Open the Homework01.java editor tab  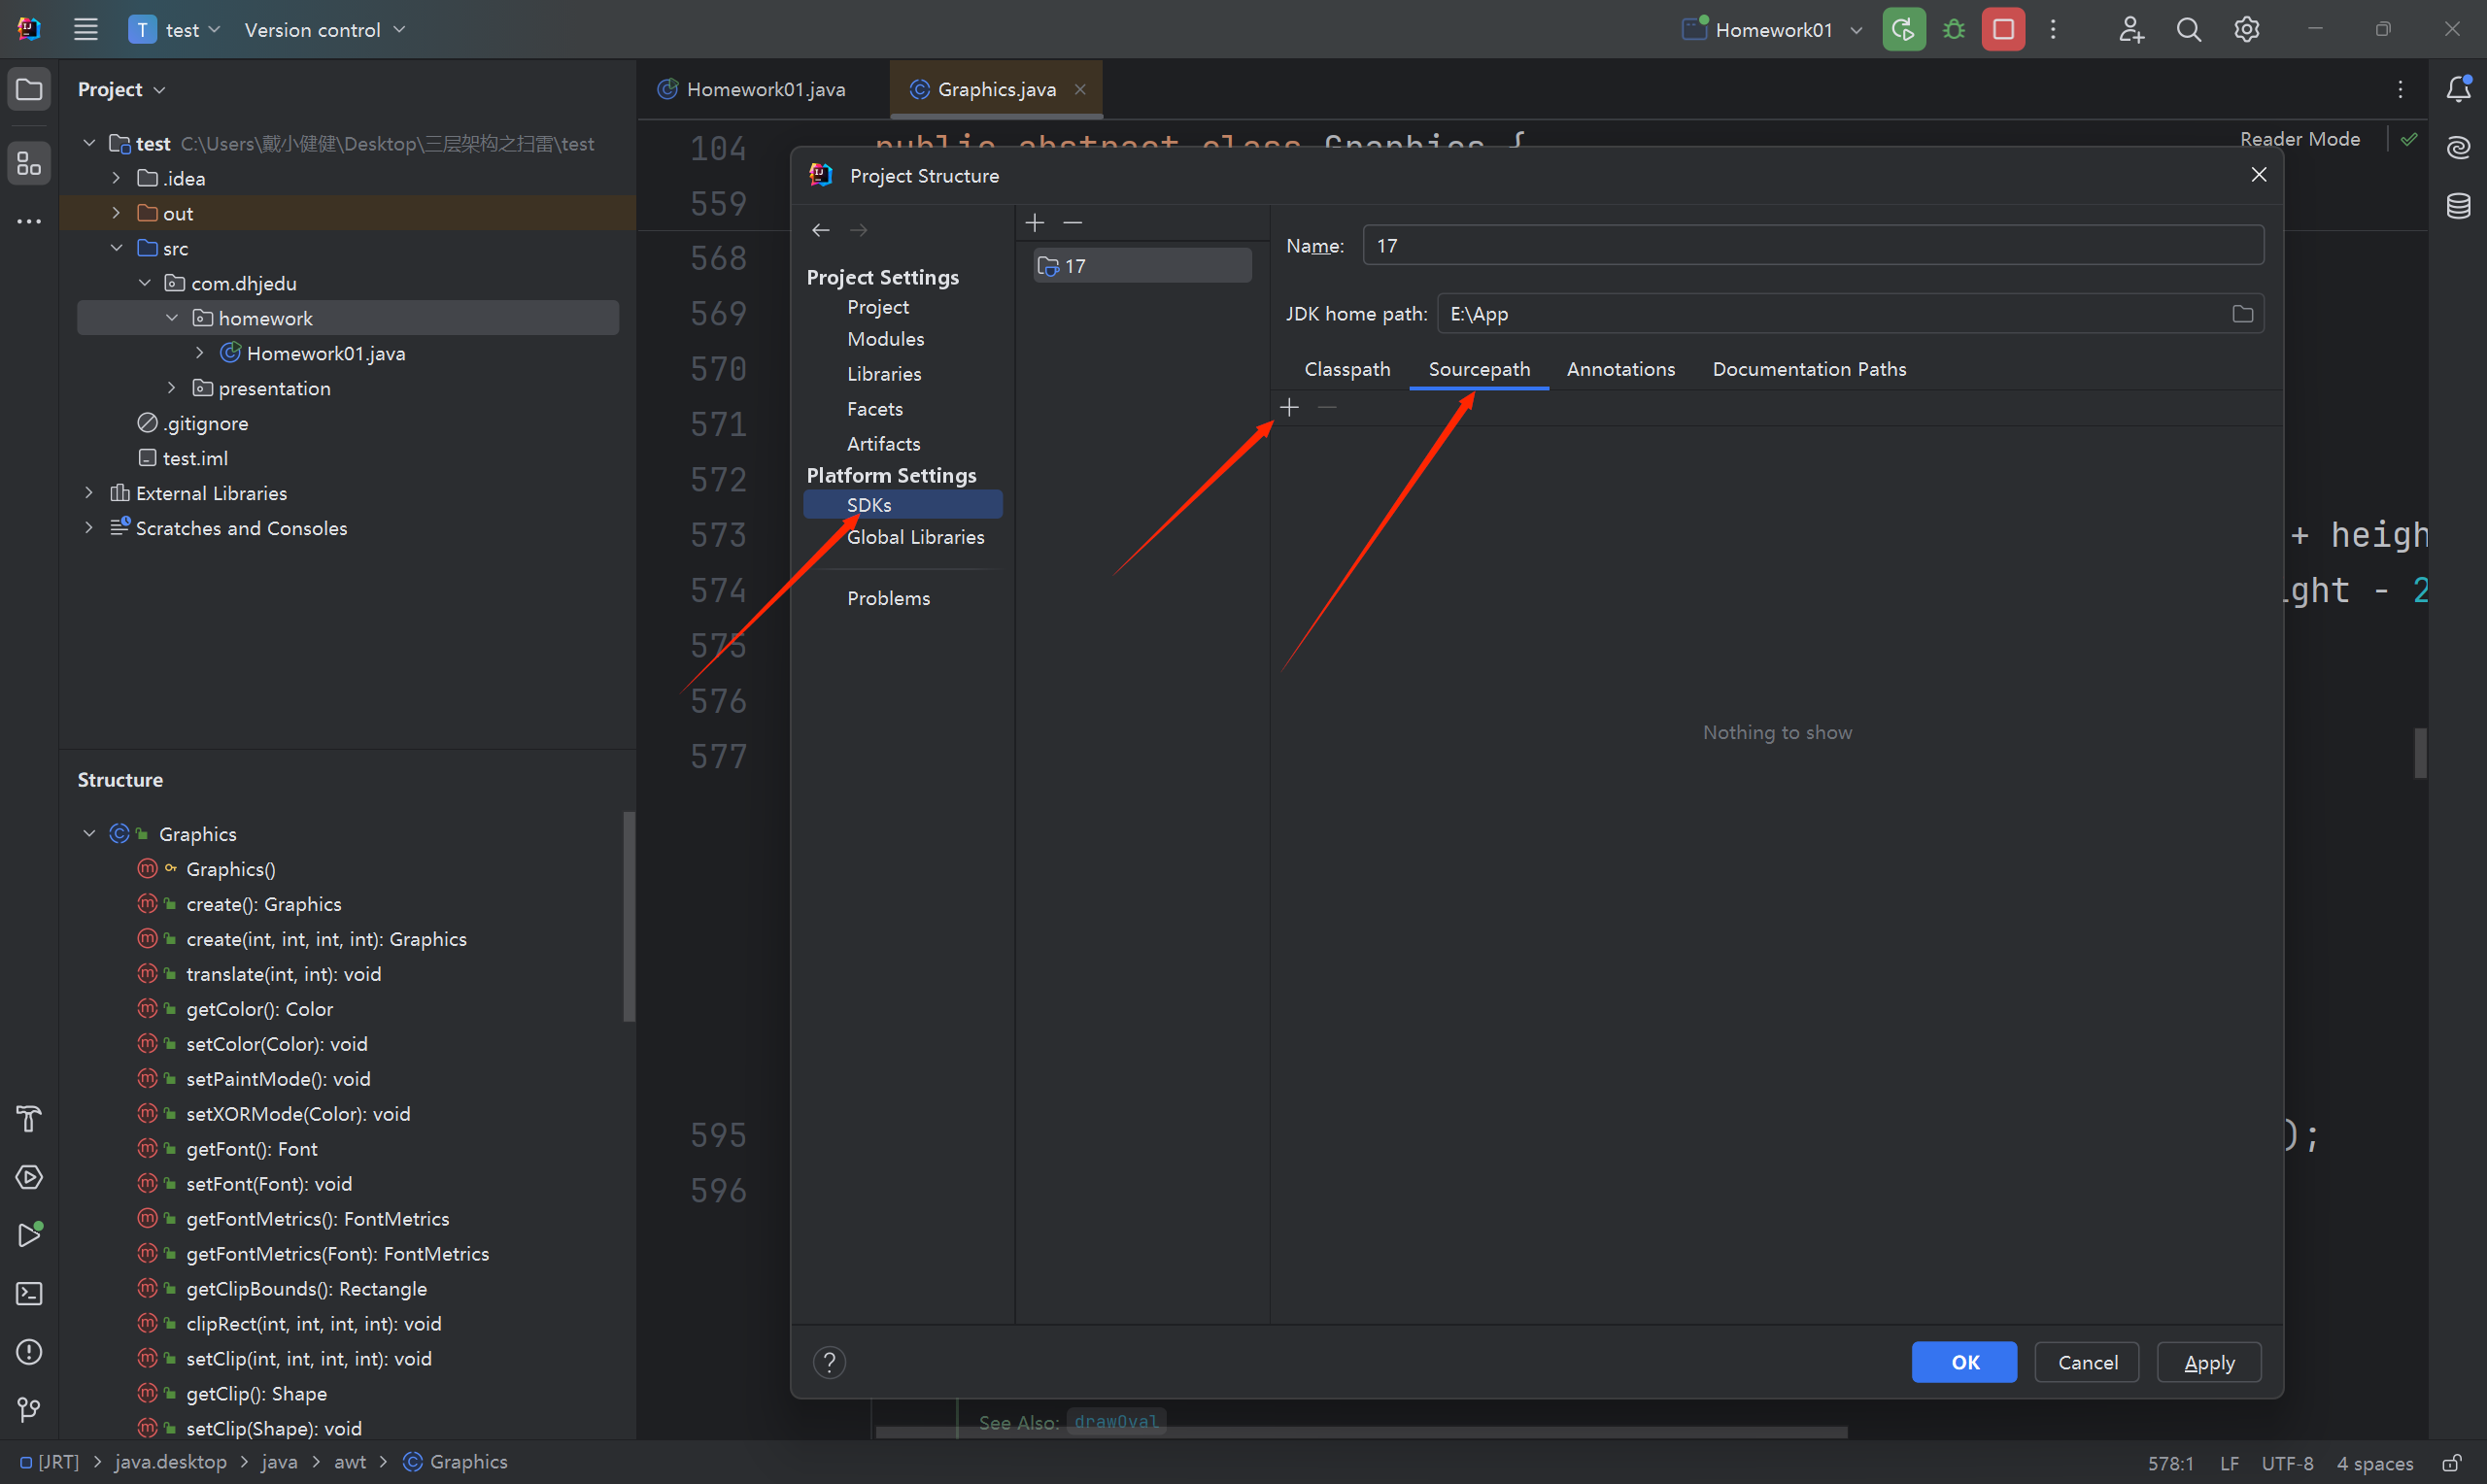point(765,90)
